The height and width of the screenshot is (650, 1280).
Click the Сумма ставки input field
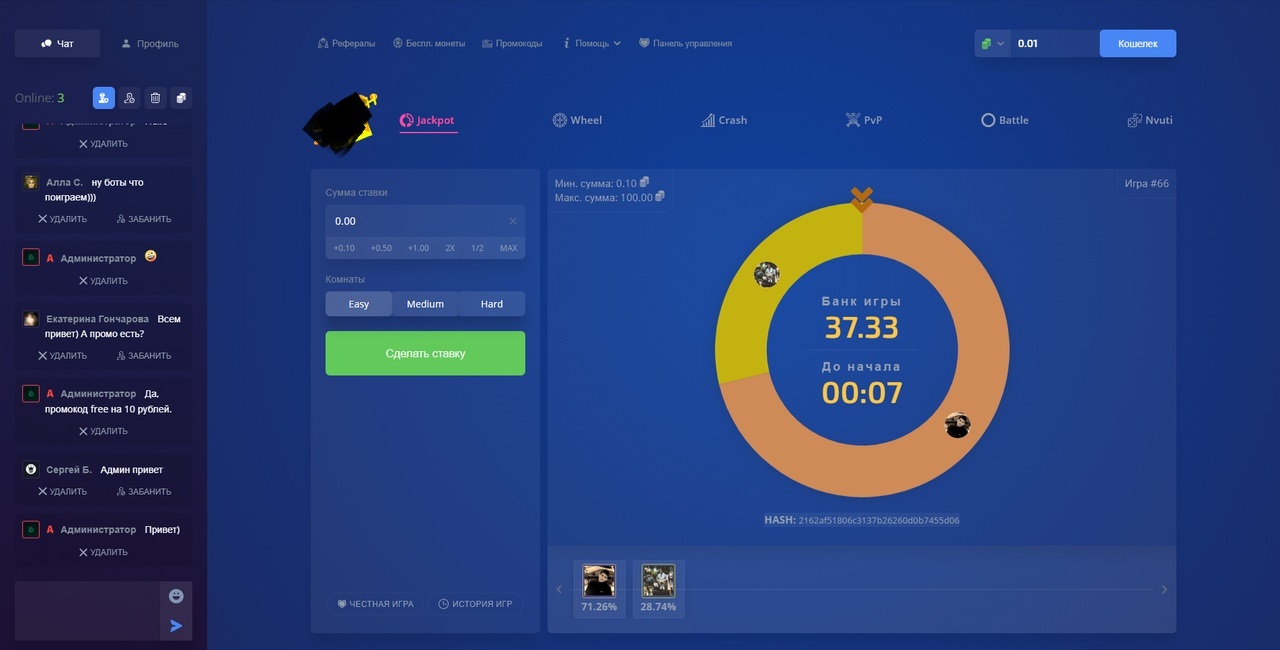[415, 221]
